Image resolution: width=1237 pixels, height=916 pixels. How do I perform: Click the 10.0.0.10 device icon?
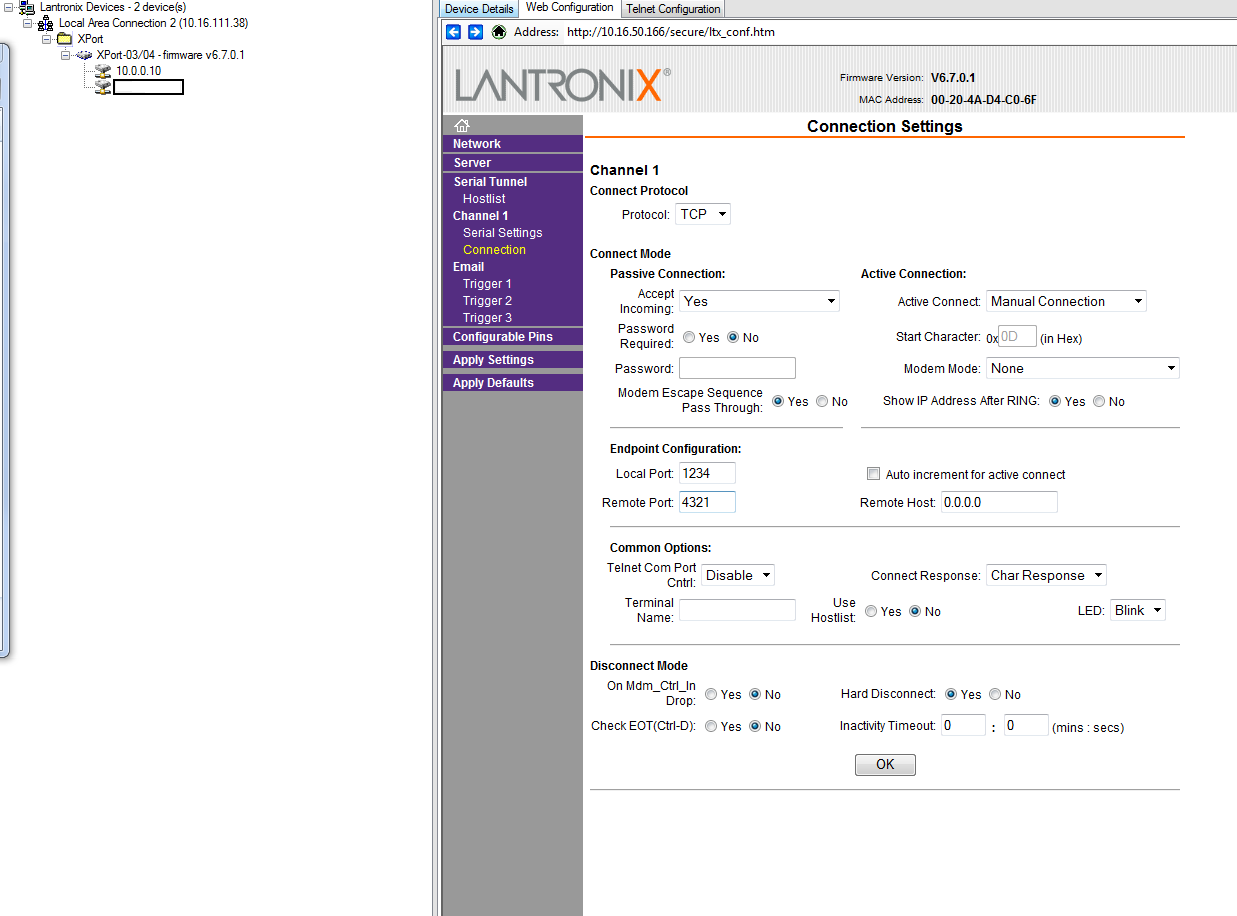(103, 71)
